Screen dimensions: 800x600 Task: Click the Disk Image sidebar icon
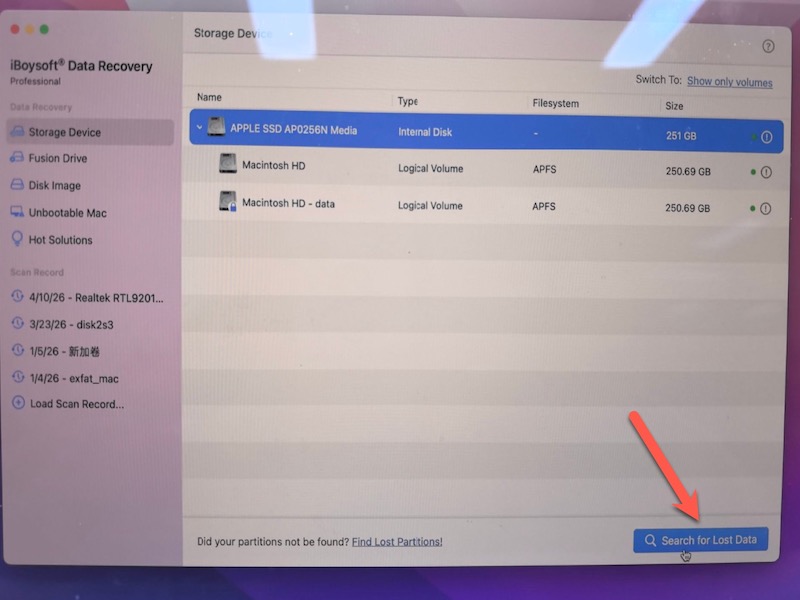17,185
